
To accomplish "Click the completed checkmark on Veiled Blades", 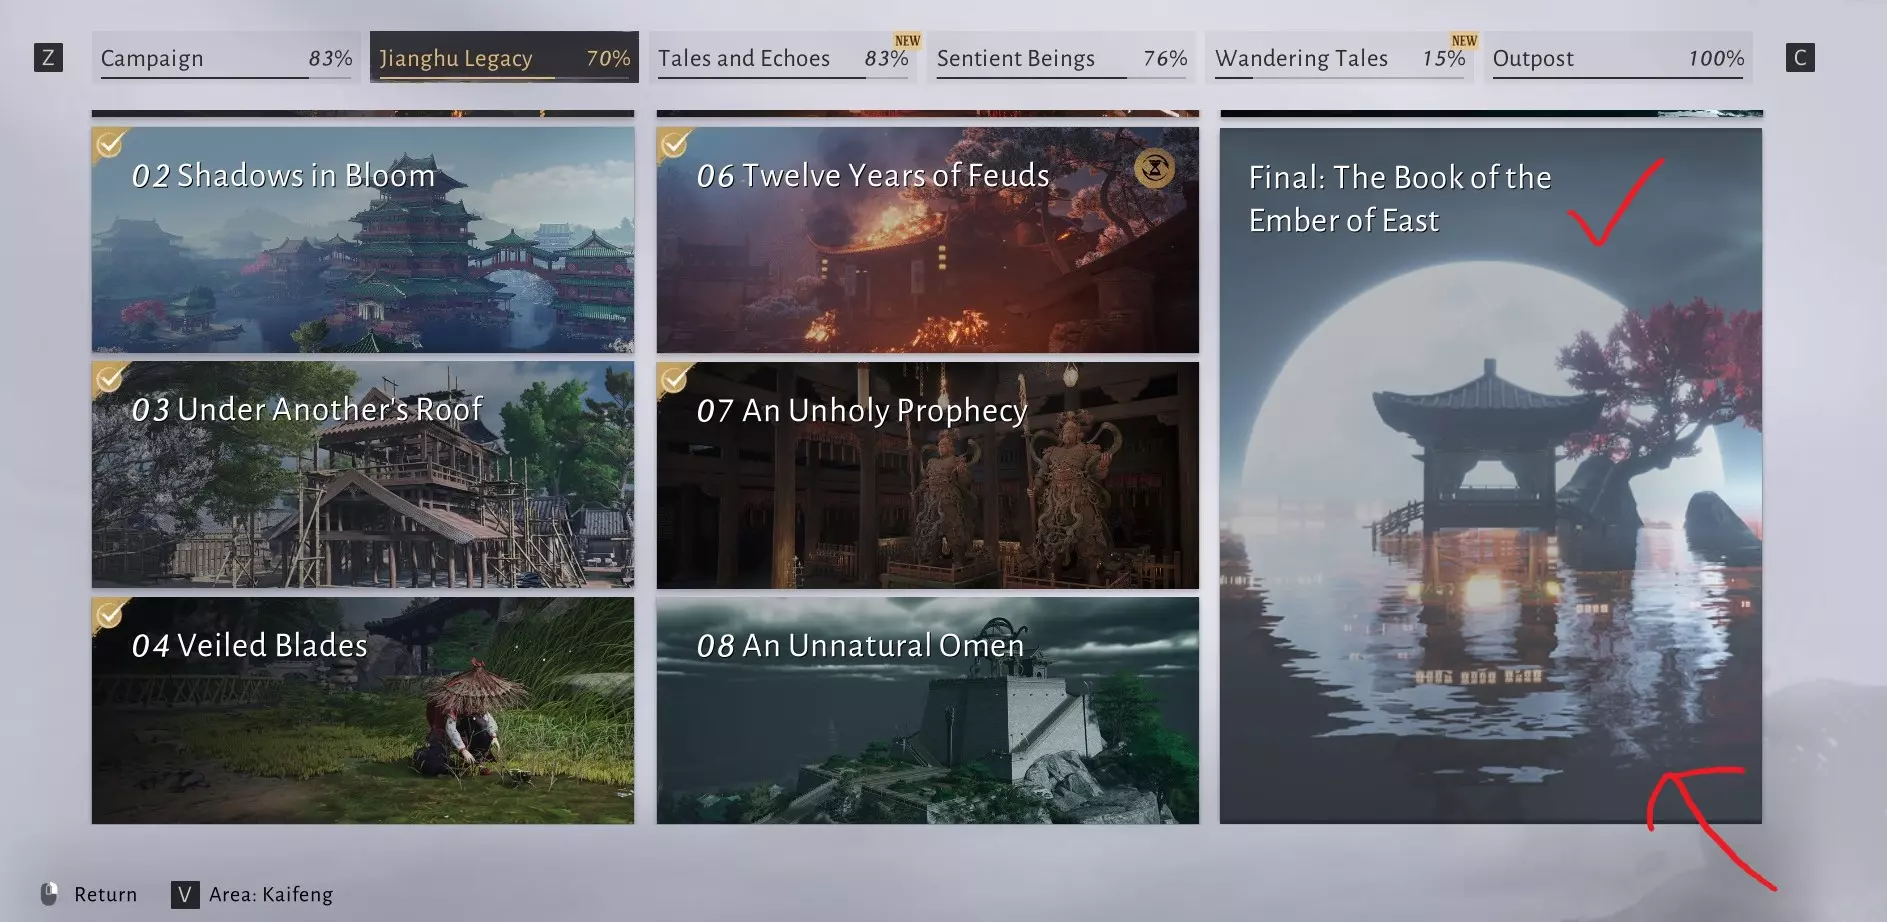I will pyautogui.click(x=110, y=614).
